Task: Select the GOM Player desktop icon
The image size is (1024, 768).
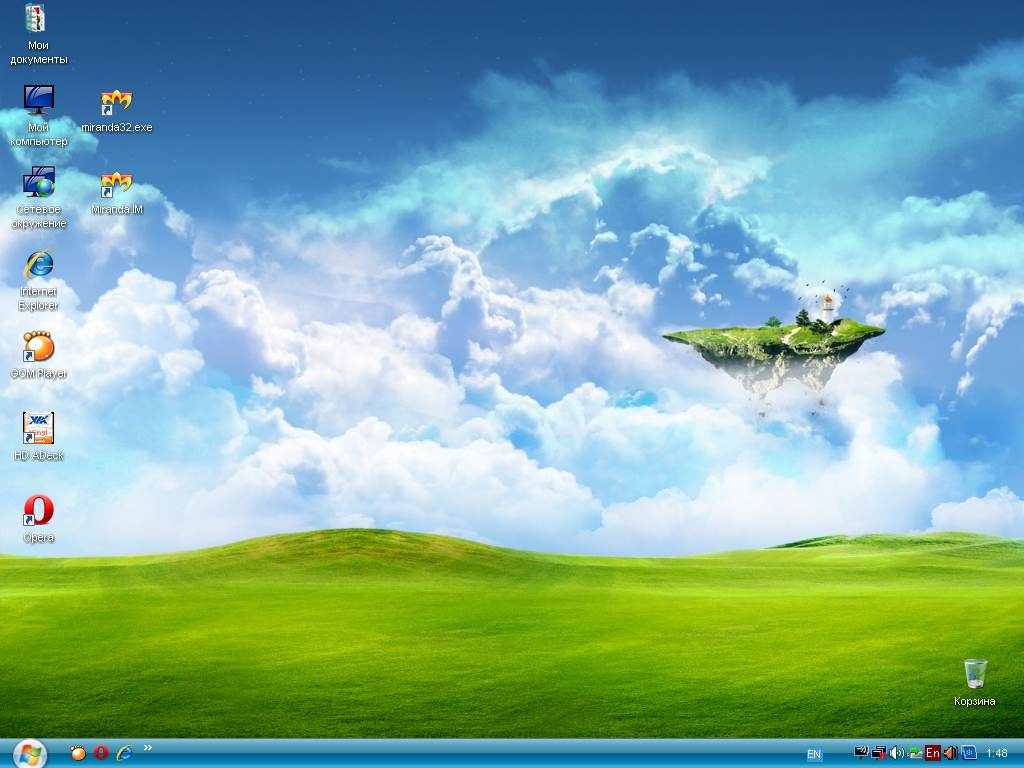Action: tap(38, 349)
